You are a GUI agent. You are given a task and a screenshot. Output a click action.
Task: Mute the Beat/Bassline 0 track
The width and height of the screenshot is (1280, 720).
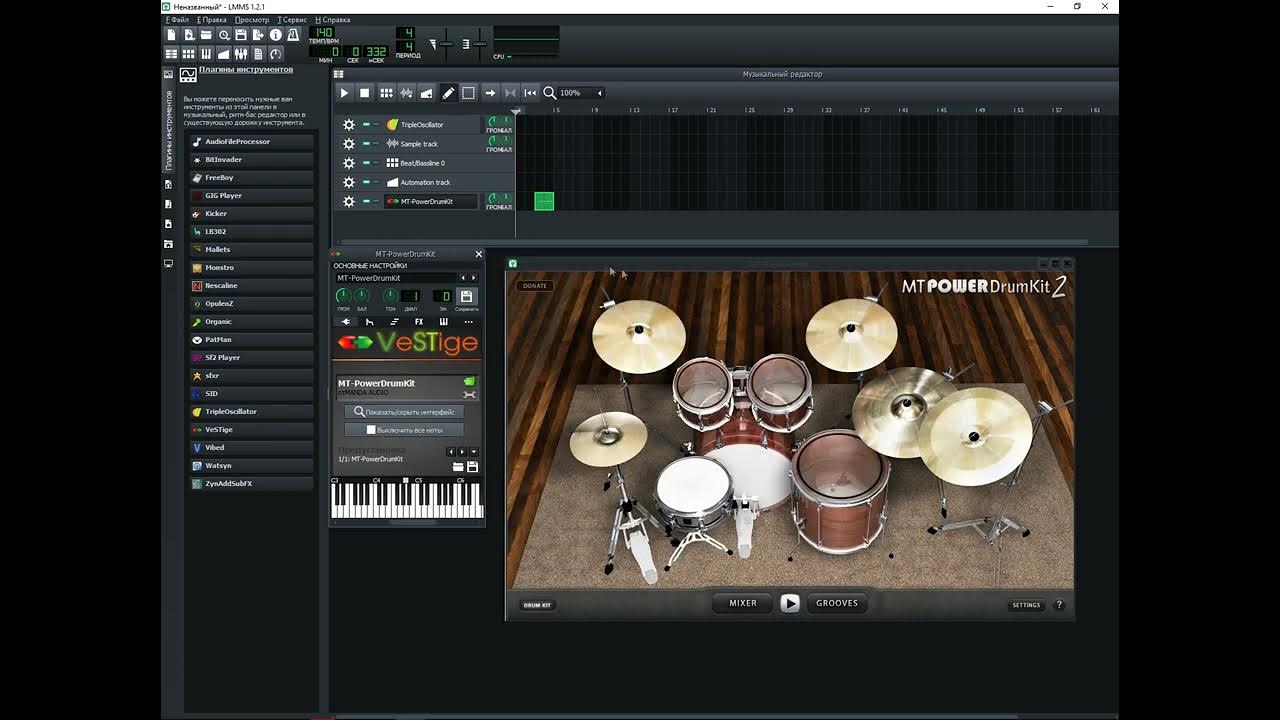coord(366,163)
